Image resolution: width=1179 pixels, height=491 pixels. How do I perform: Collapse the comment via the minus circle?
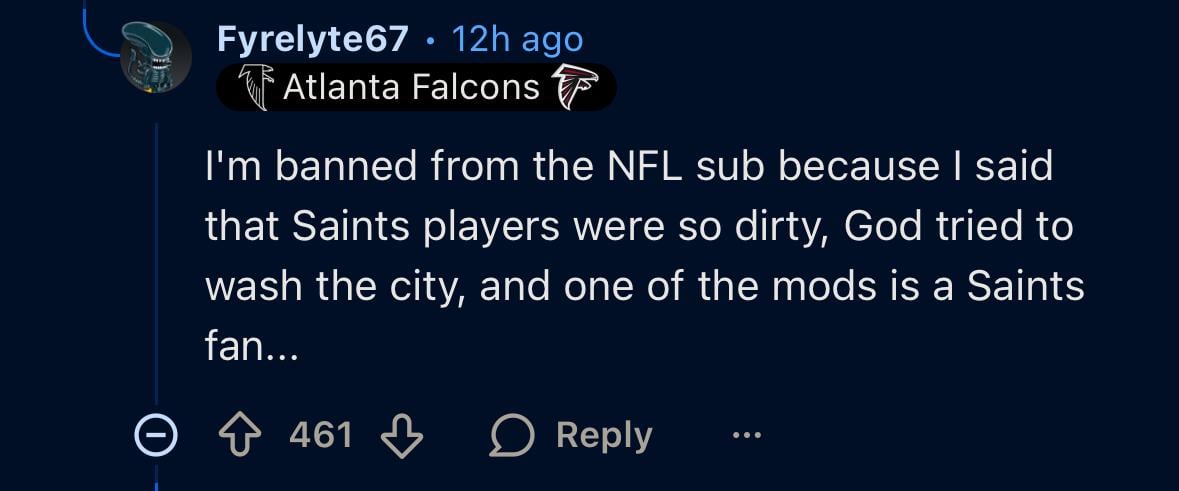[x=157, y=435]
